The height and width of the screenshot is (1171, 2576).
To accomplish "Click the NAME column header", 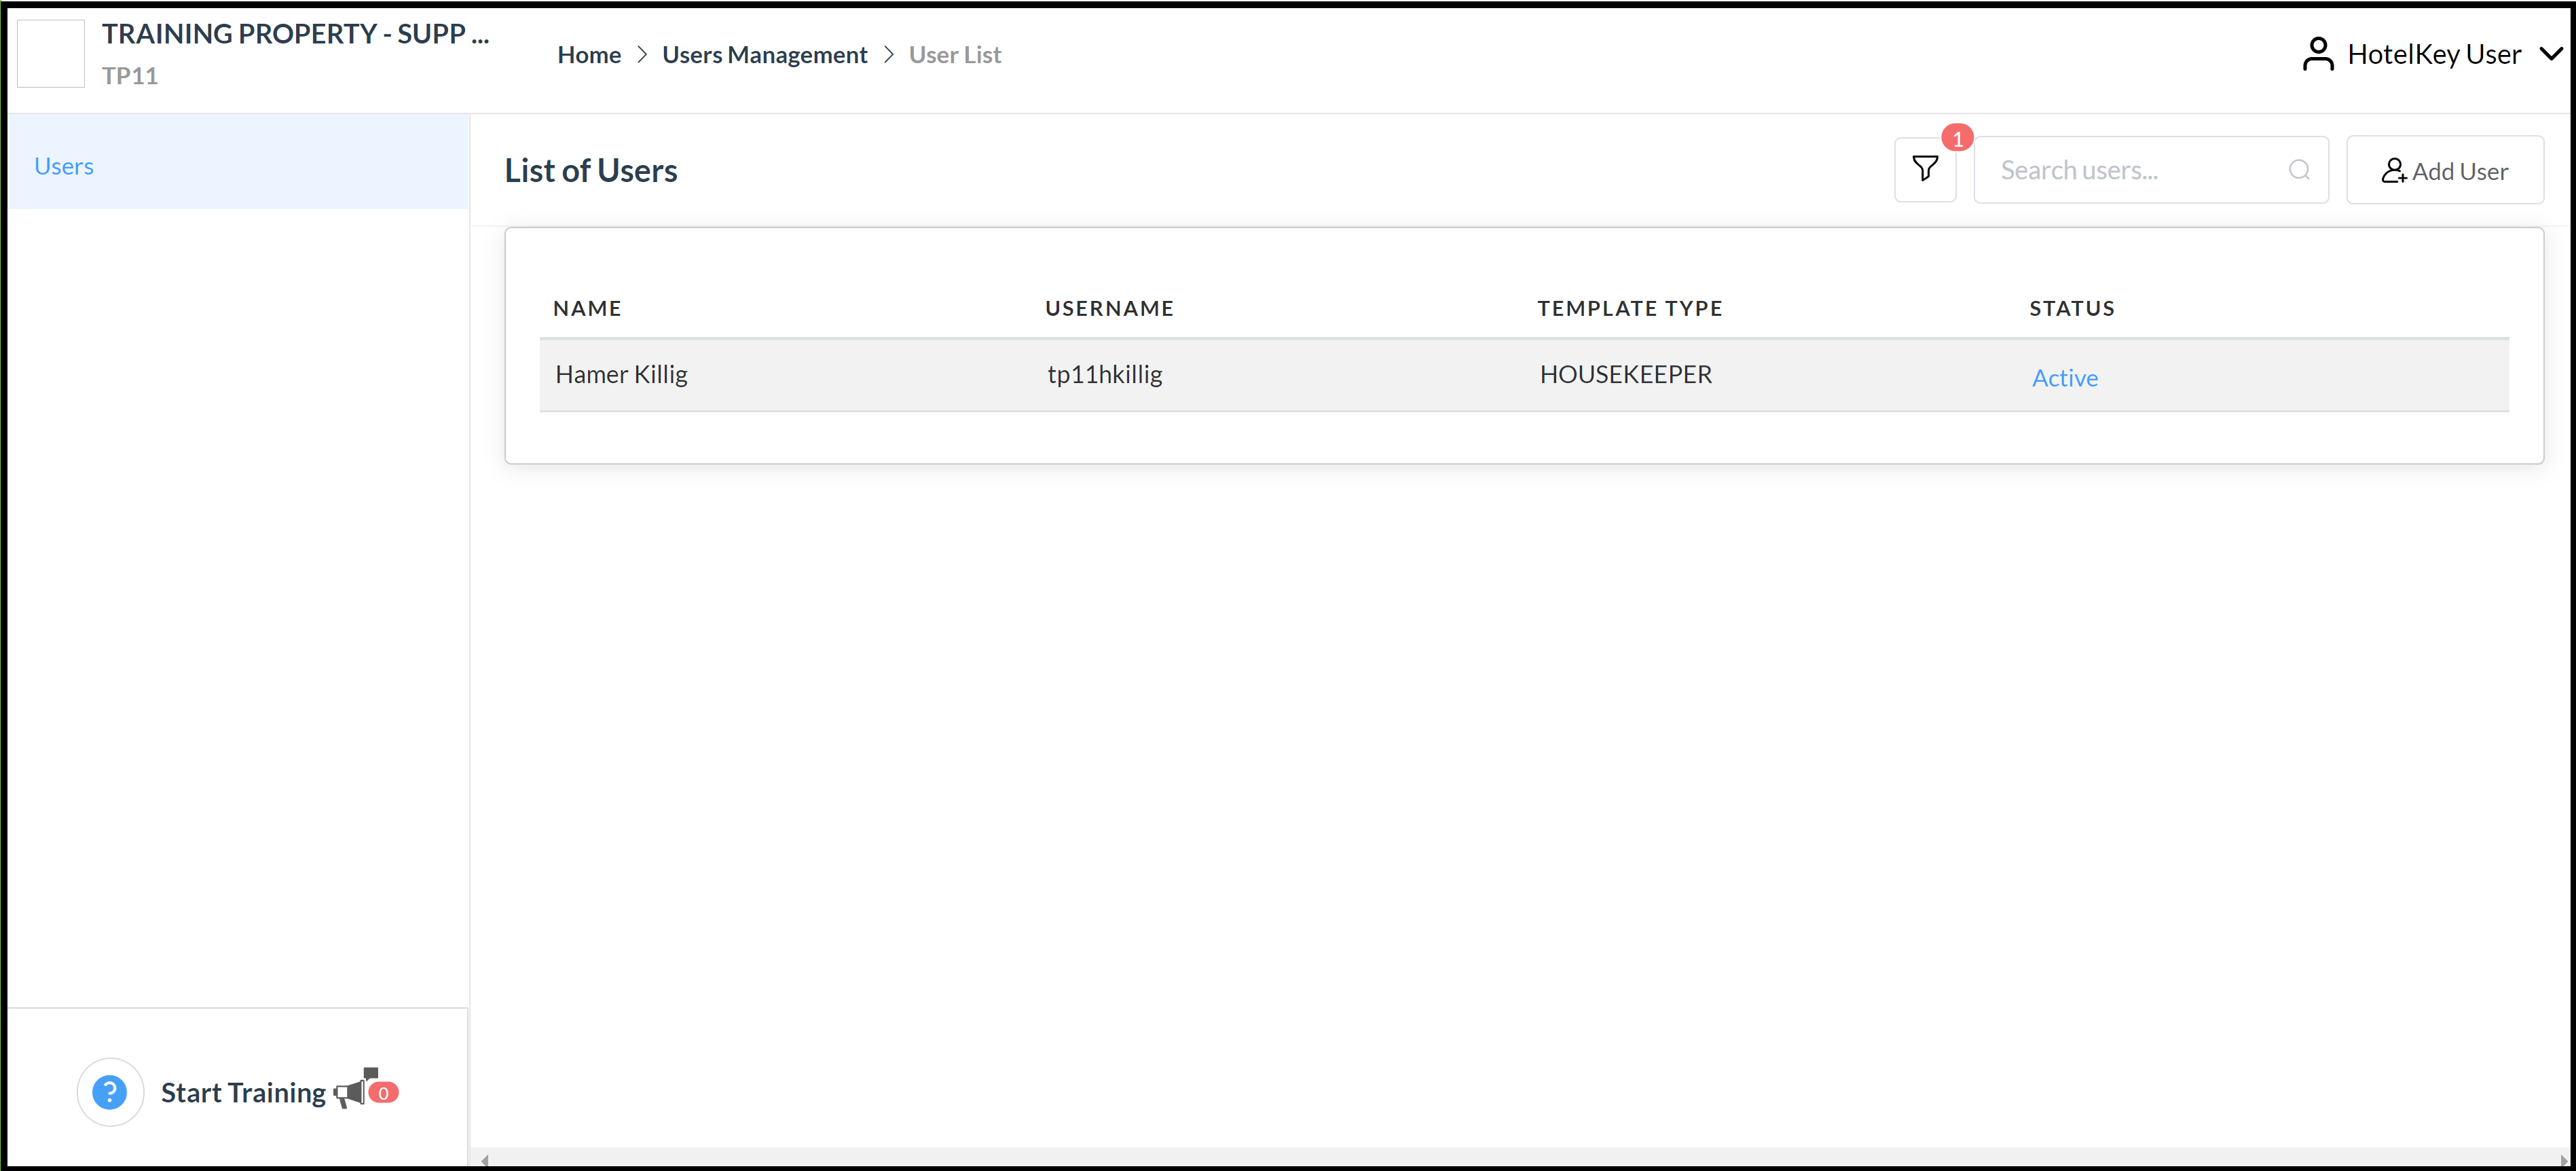I will (587, 308).
